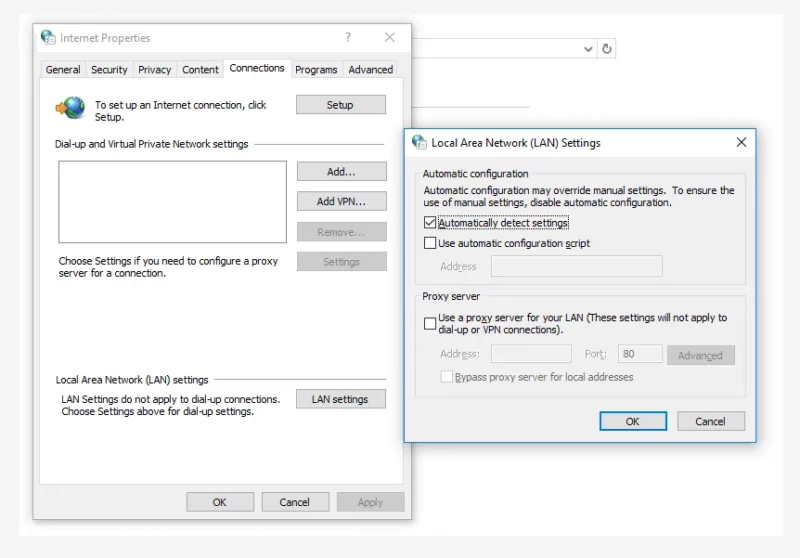This screenshot has width=800, height=558.
Task: Open LAN settings button
Action: click(341, 399)
